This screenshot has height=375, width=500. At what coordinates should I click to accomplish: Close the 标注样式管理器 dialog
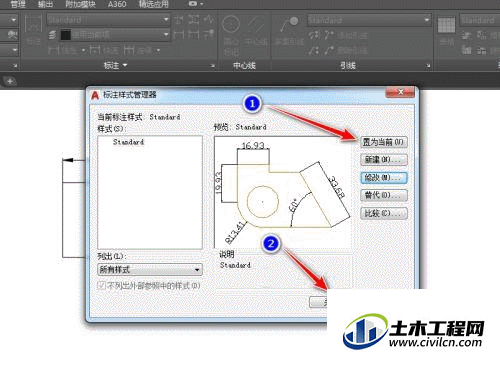[x=400, y=92]
